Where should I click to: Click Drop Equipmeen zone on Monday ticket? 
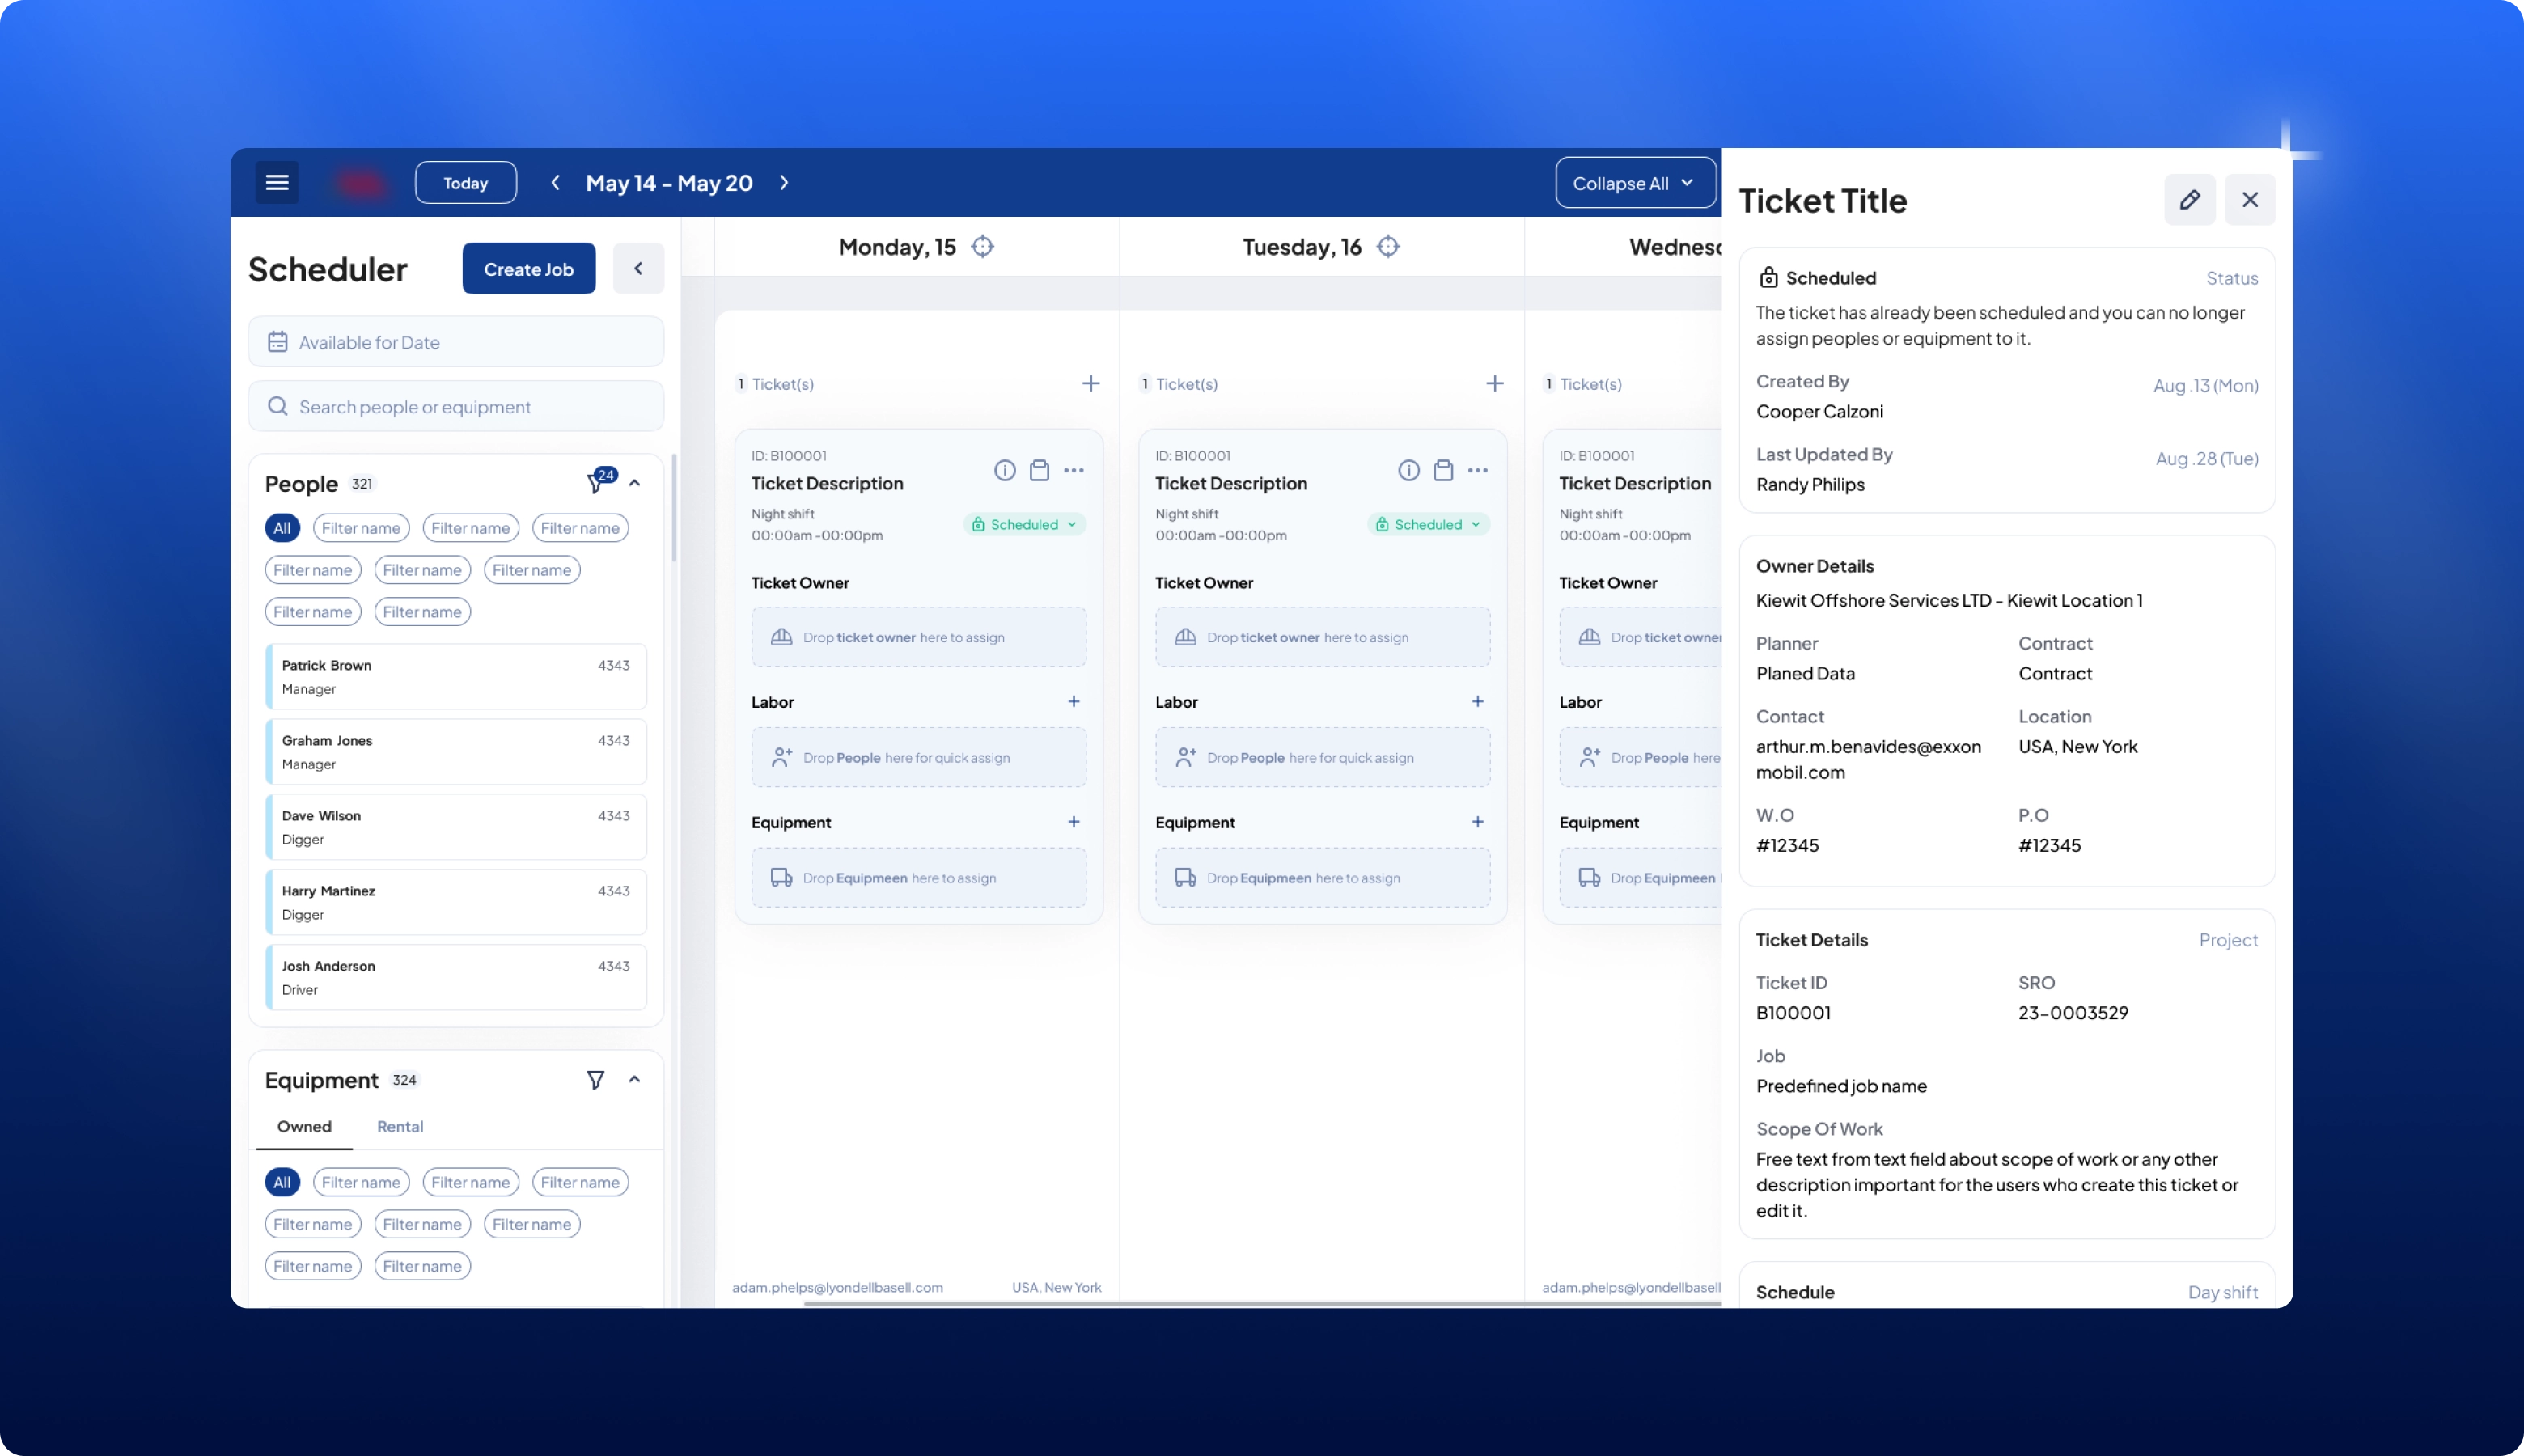pyautogui.click(x=919, y=878)
